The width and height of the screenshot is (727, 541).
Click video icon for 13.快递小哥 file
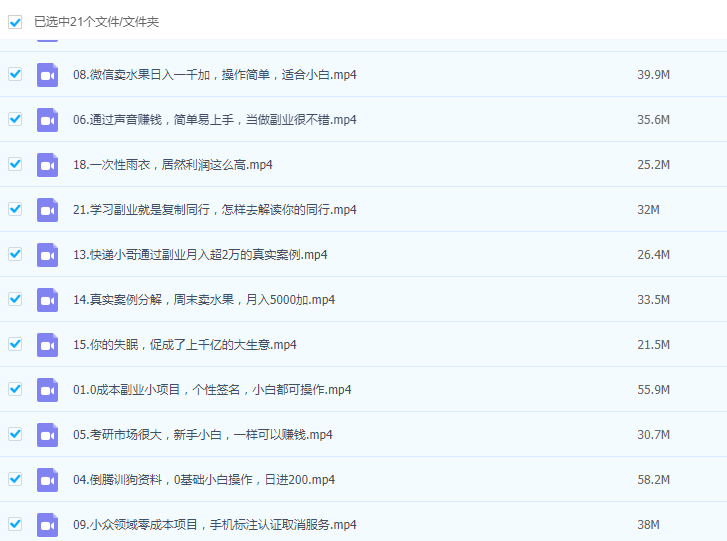[47, 255]
